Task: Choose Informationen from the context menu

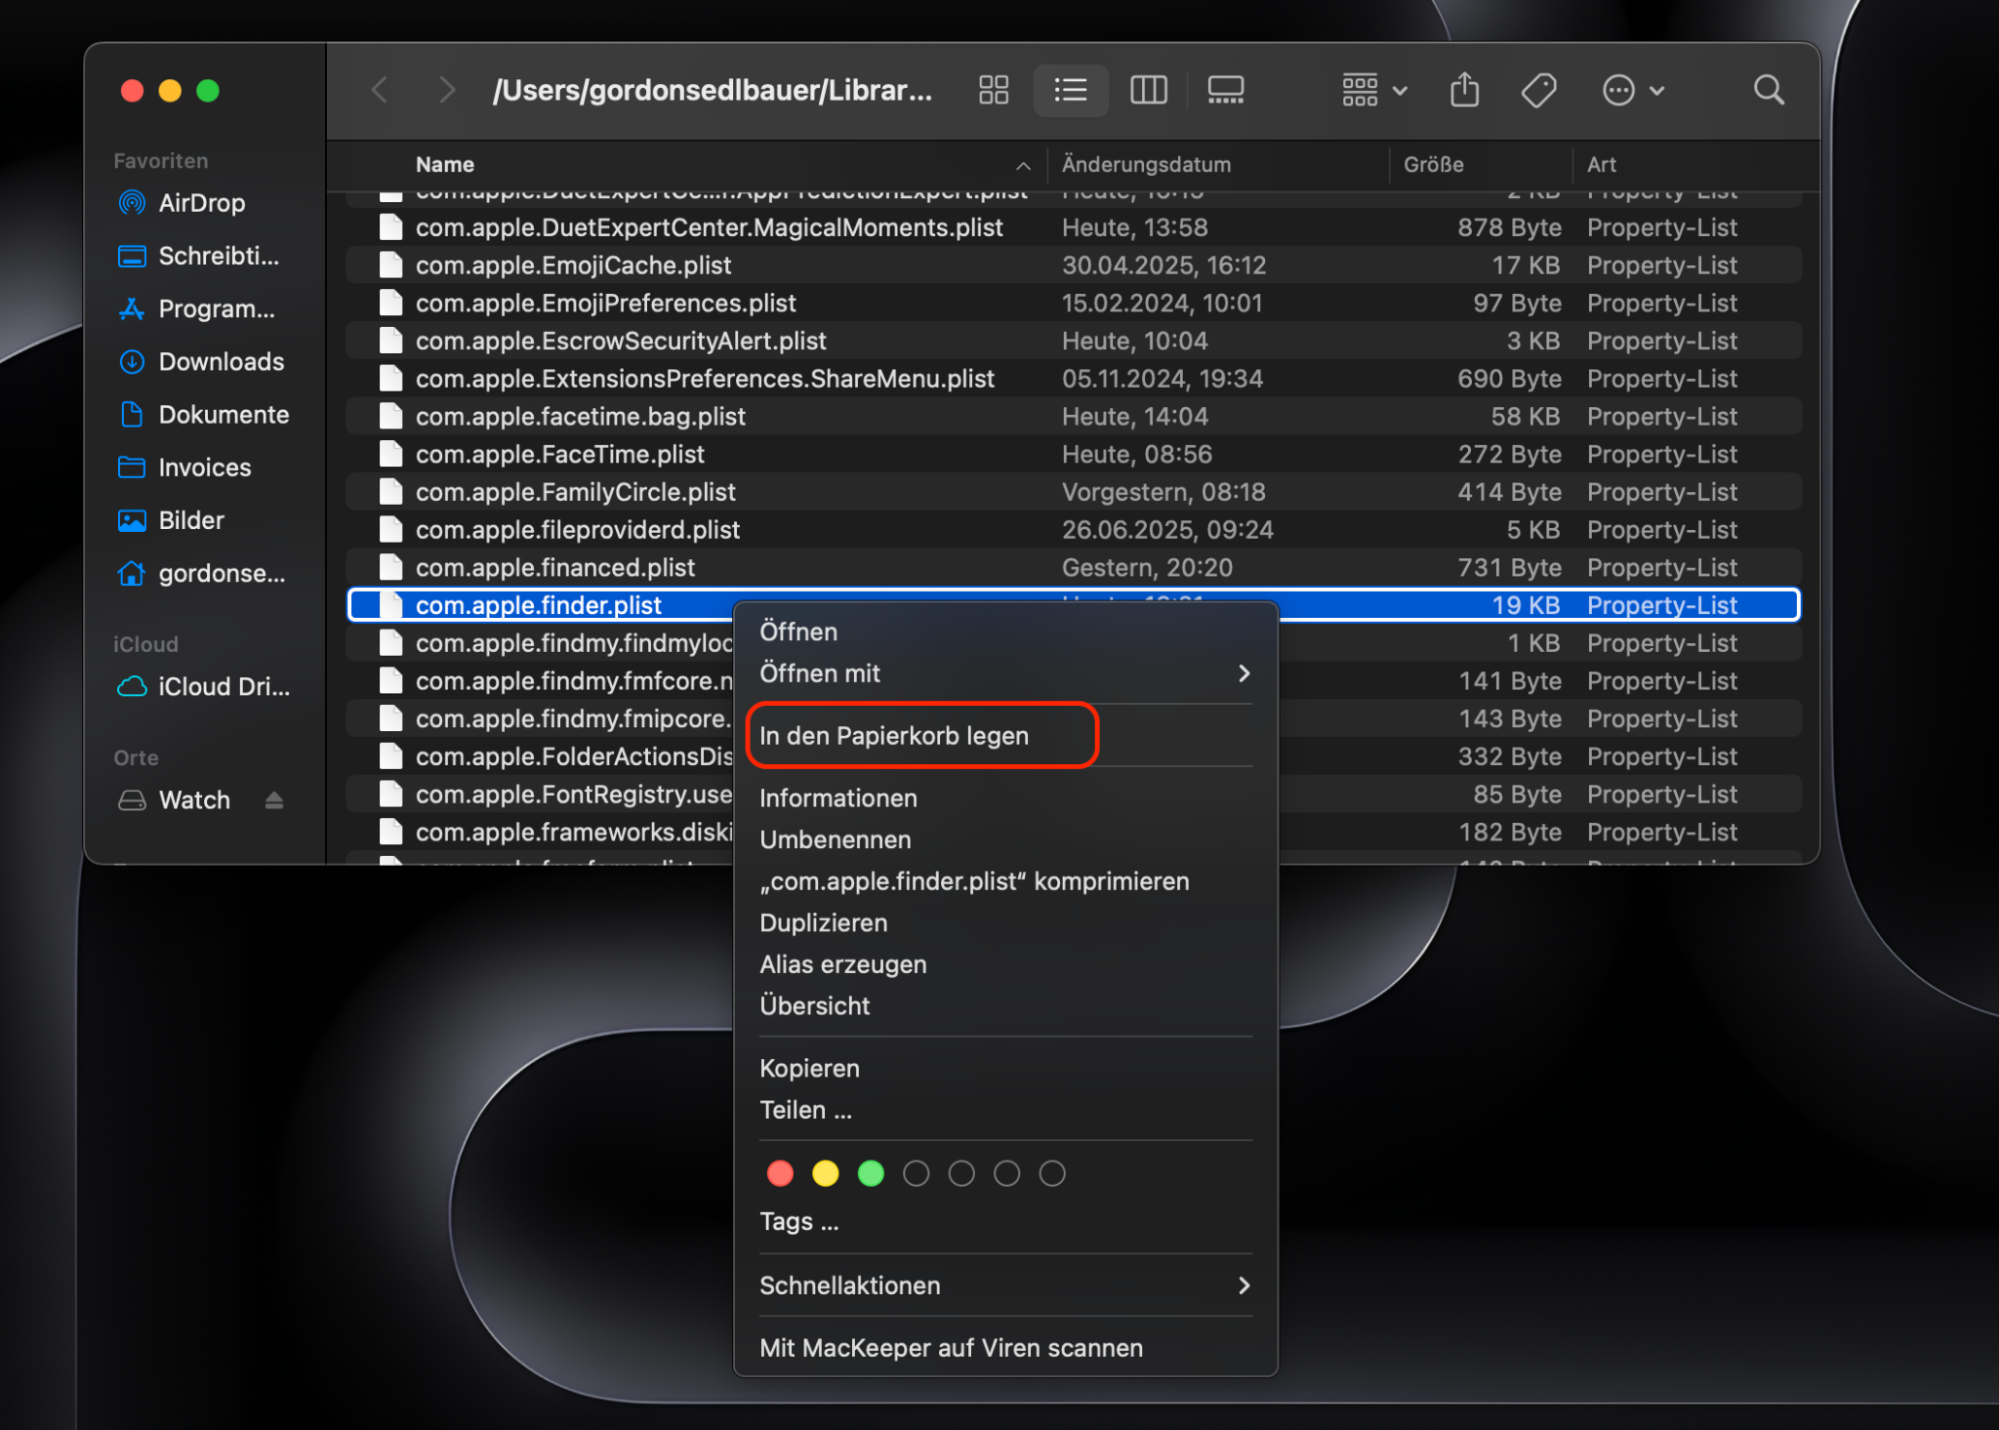Action: point(838,798)
